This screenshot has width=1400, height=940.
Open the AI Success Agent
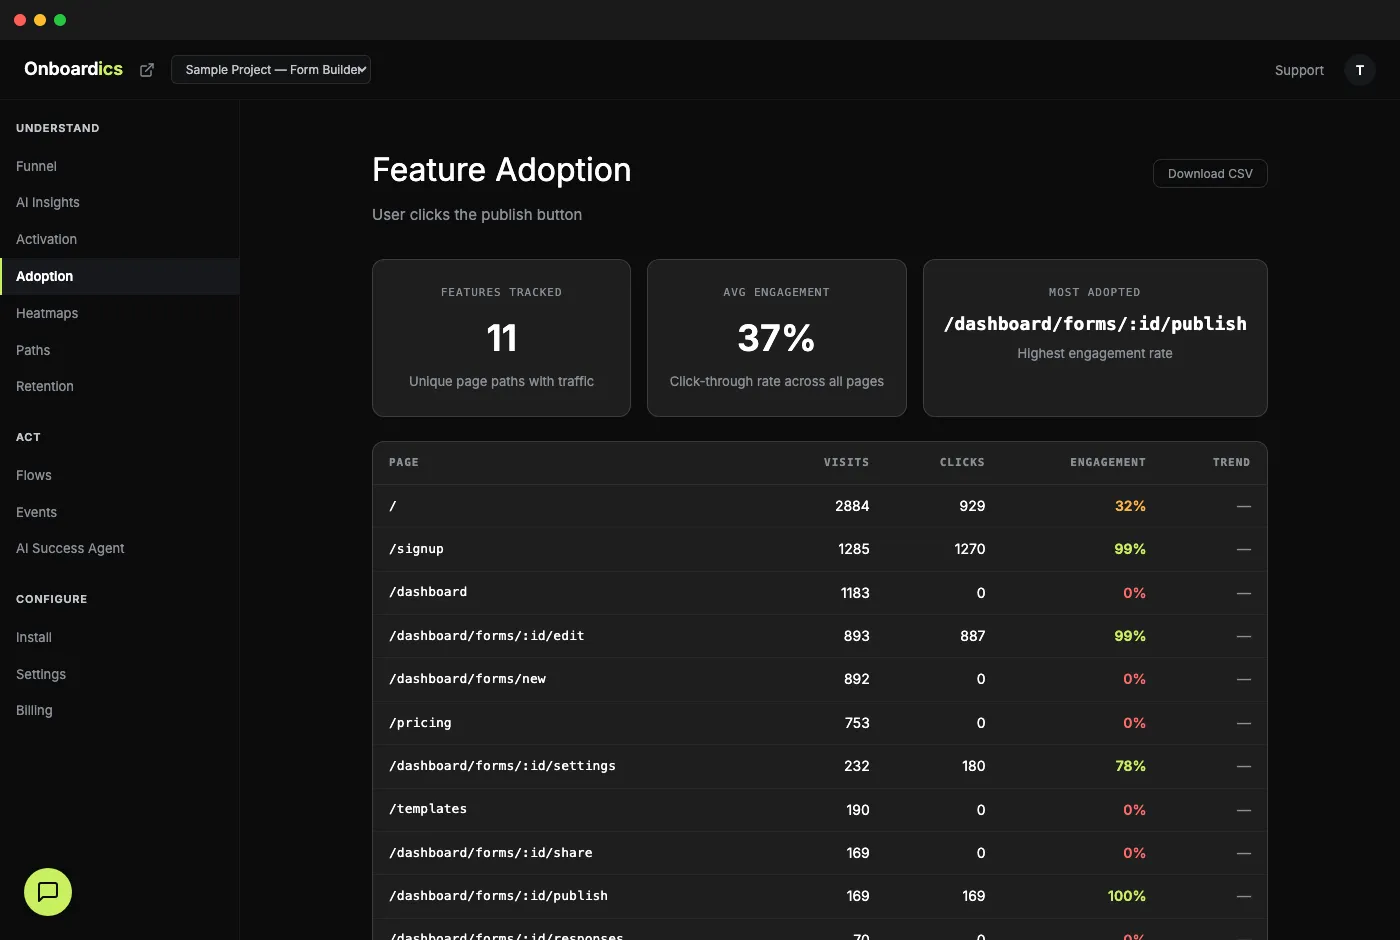[69, 548]
